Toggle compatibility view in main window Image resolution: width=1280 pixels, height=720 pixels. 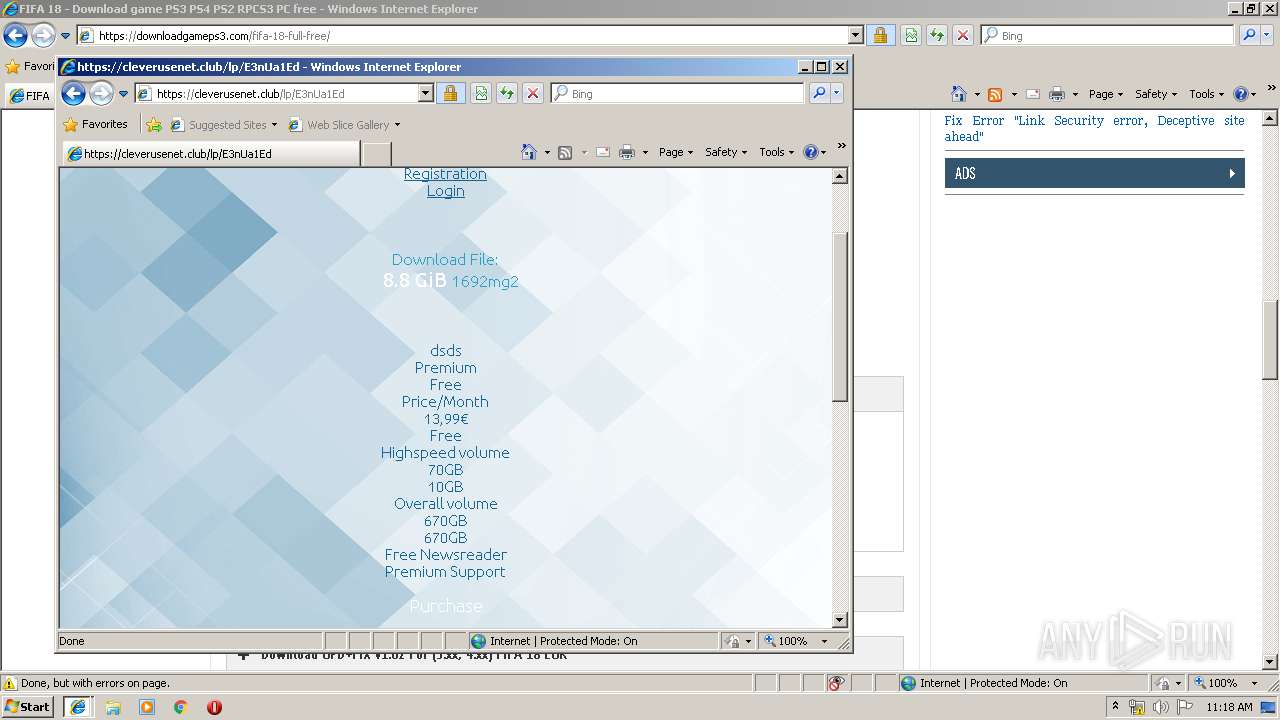[911, 35]
